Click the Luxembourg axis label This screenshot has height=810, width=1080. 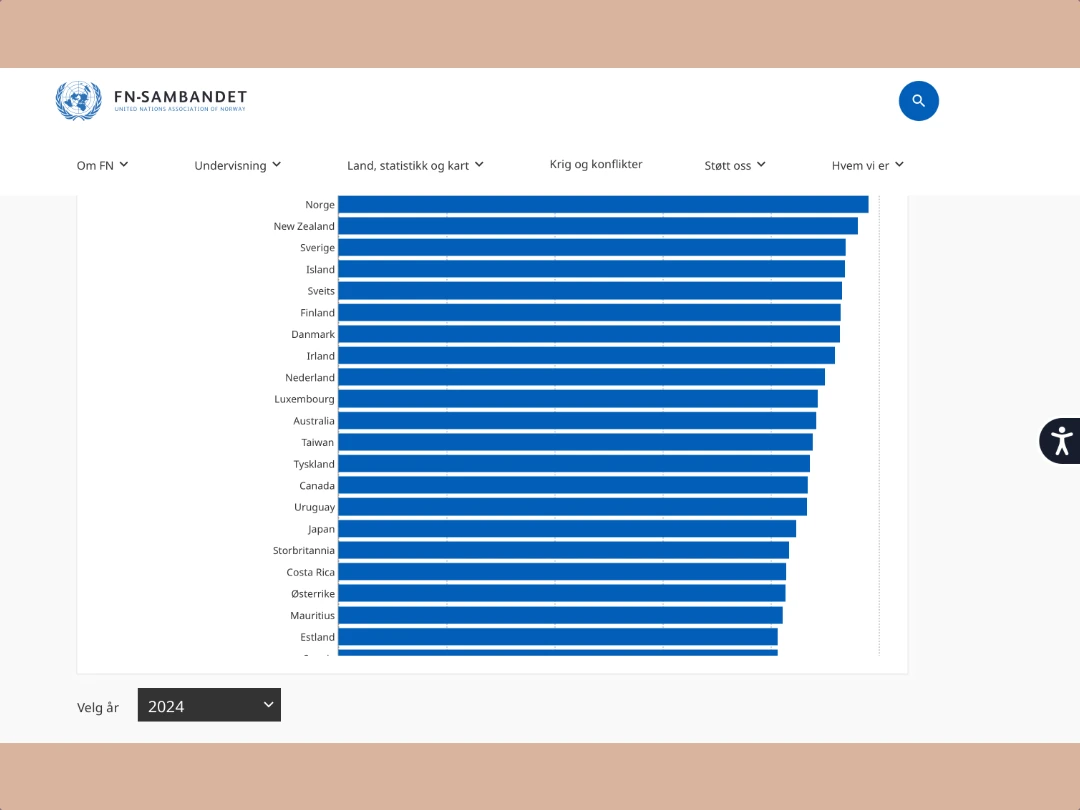tap(304, 399)
